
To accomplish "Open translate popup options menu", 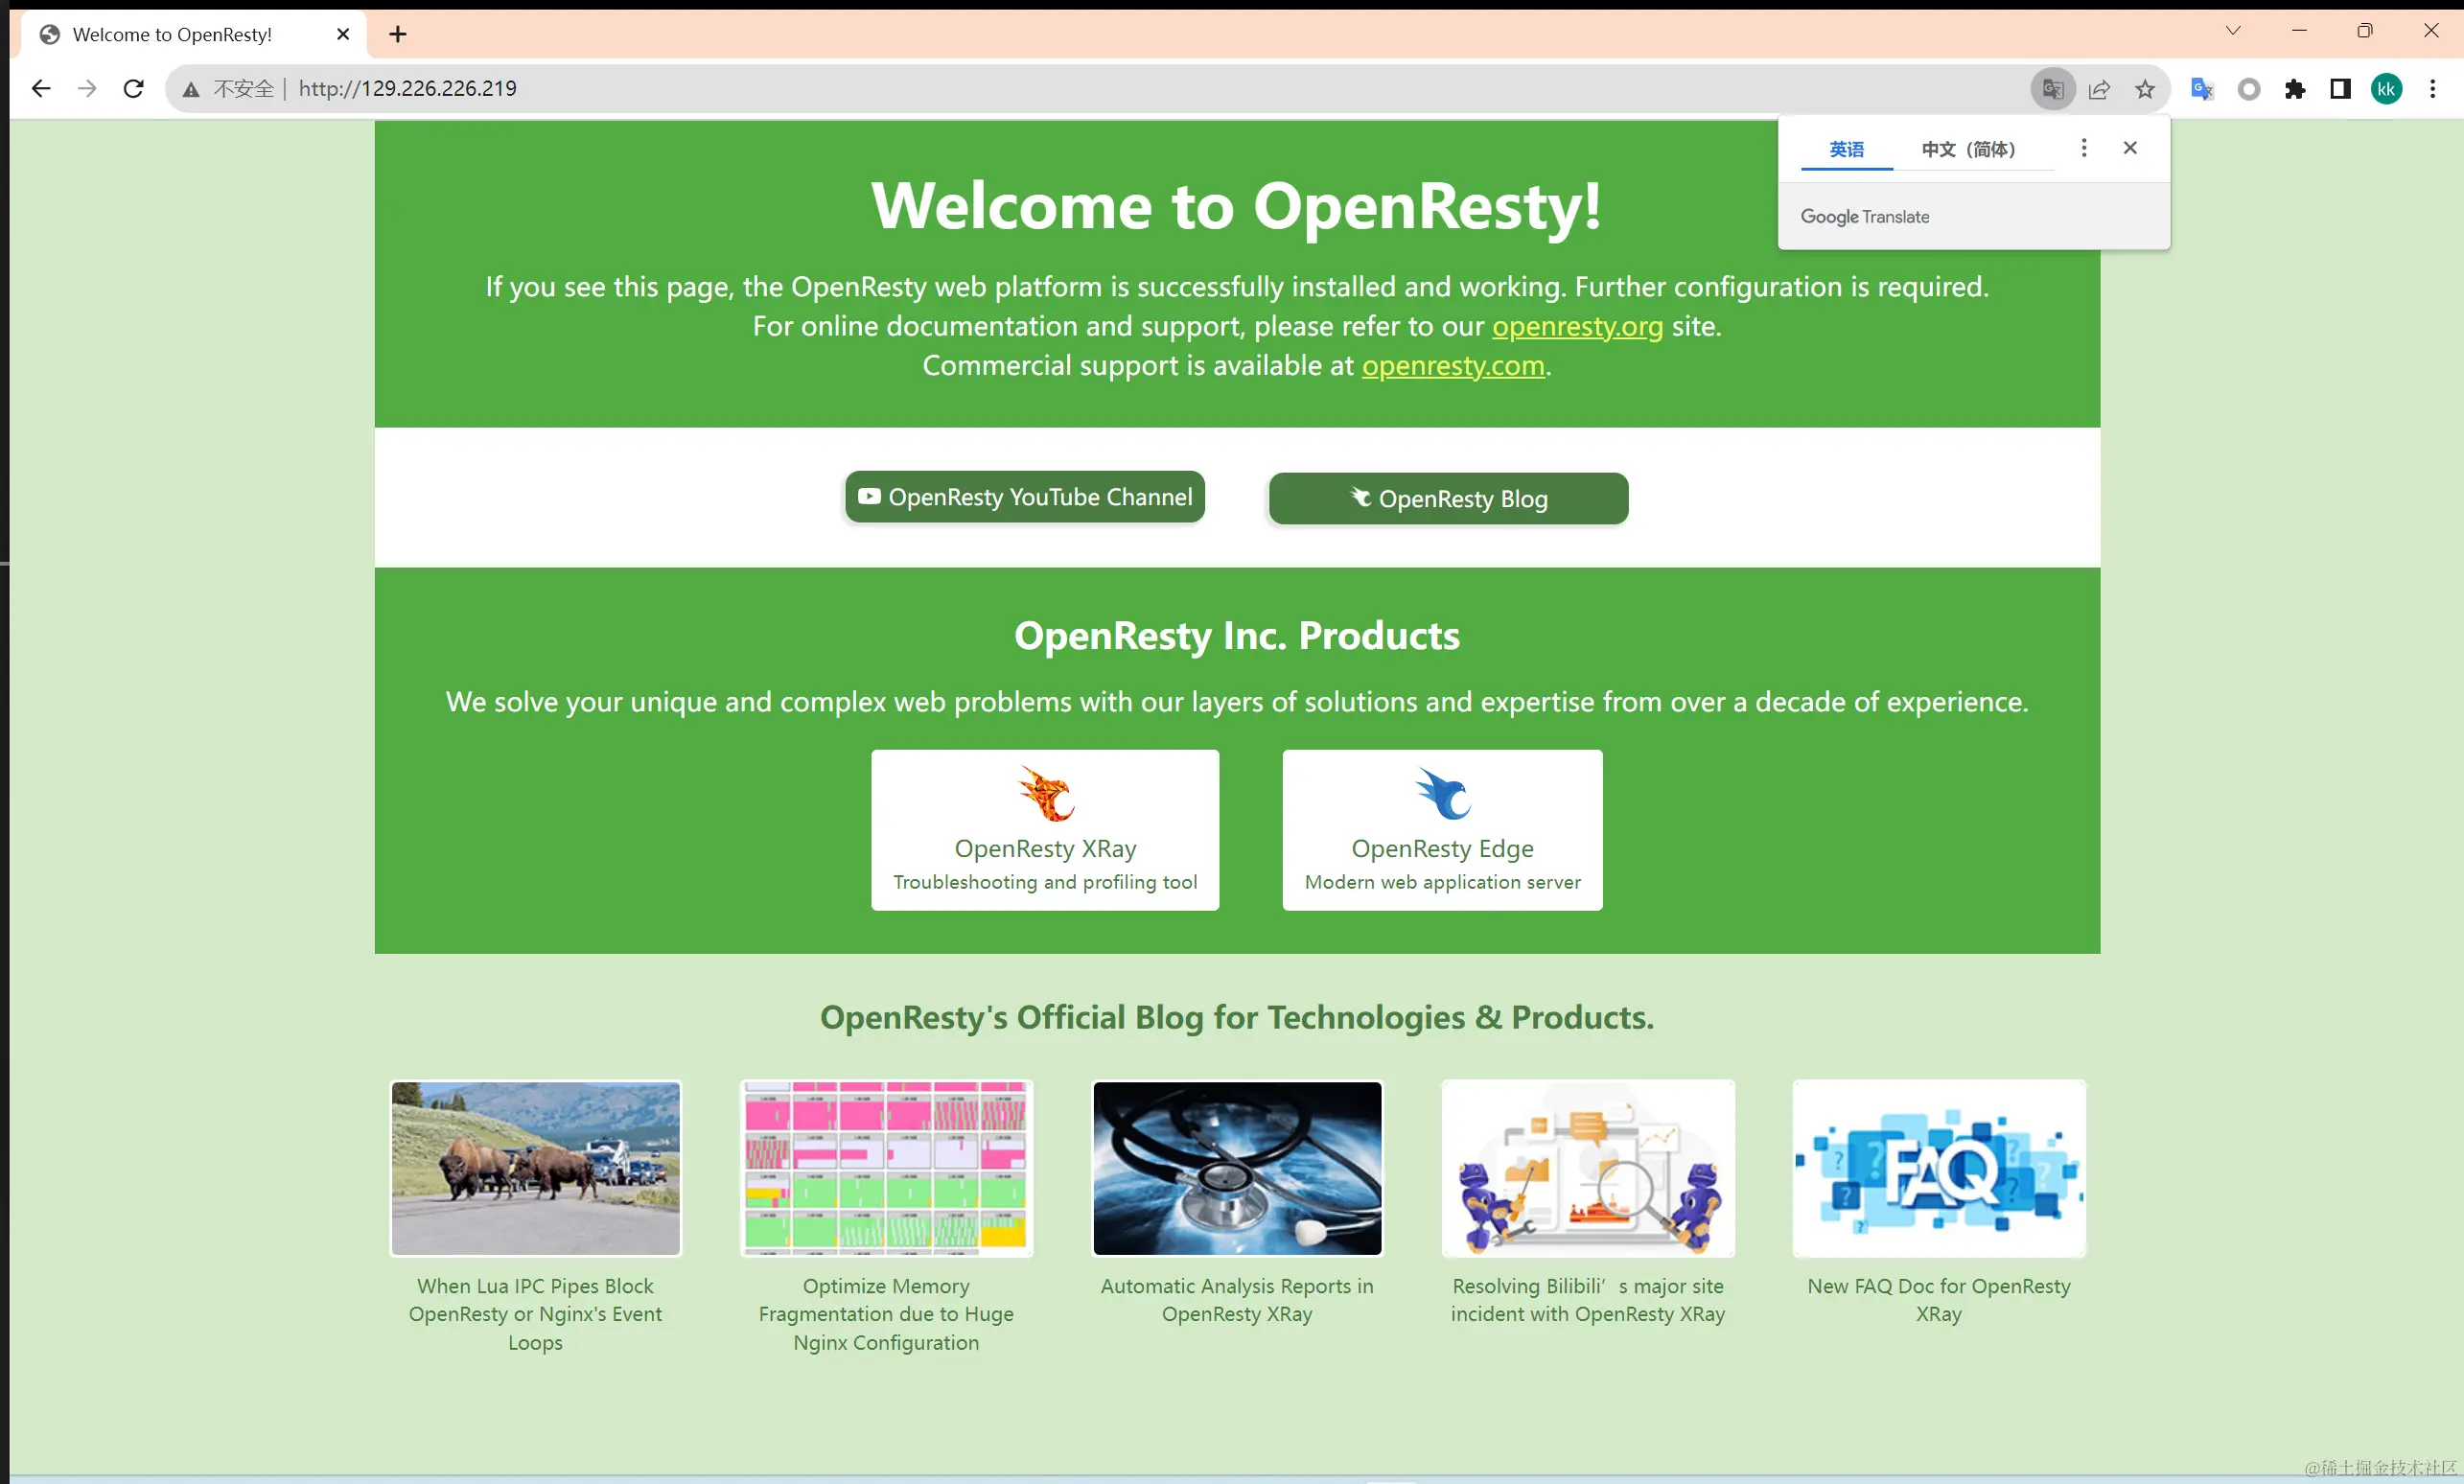I will coord(2084,148).
